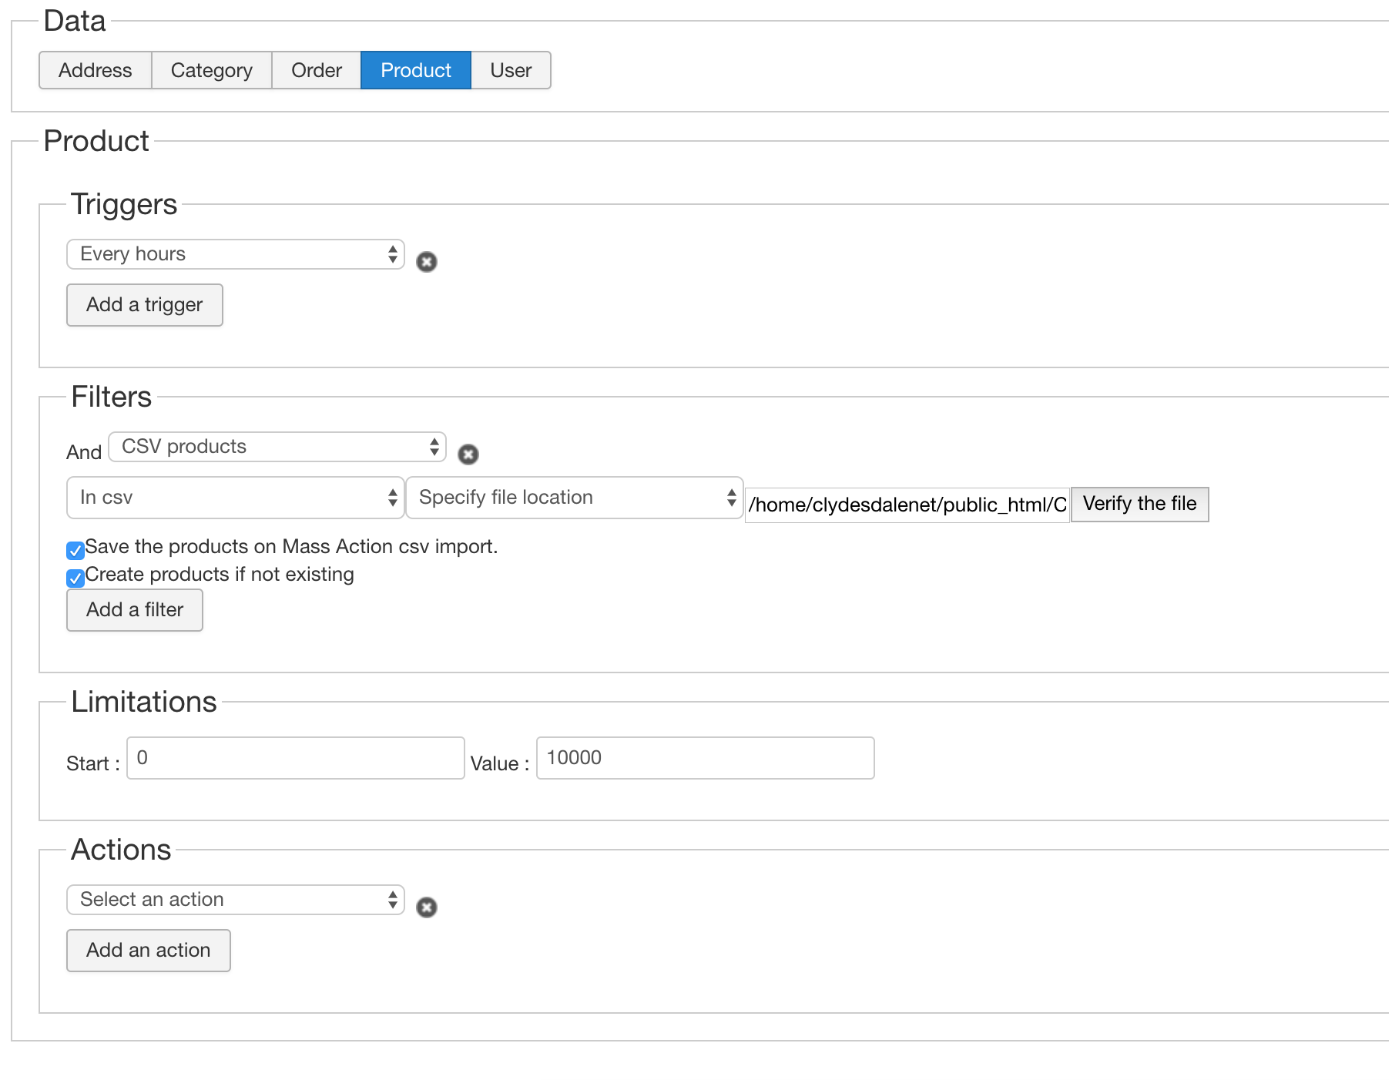Remove the Every hours trigger
This screenshot has height=1080, width=1389.
427,262
